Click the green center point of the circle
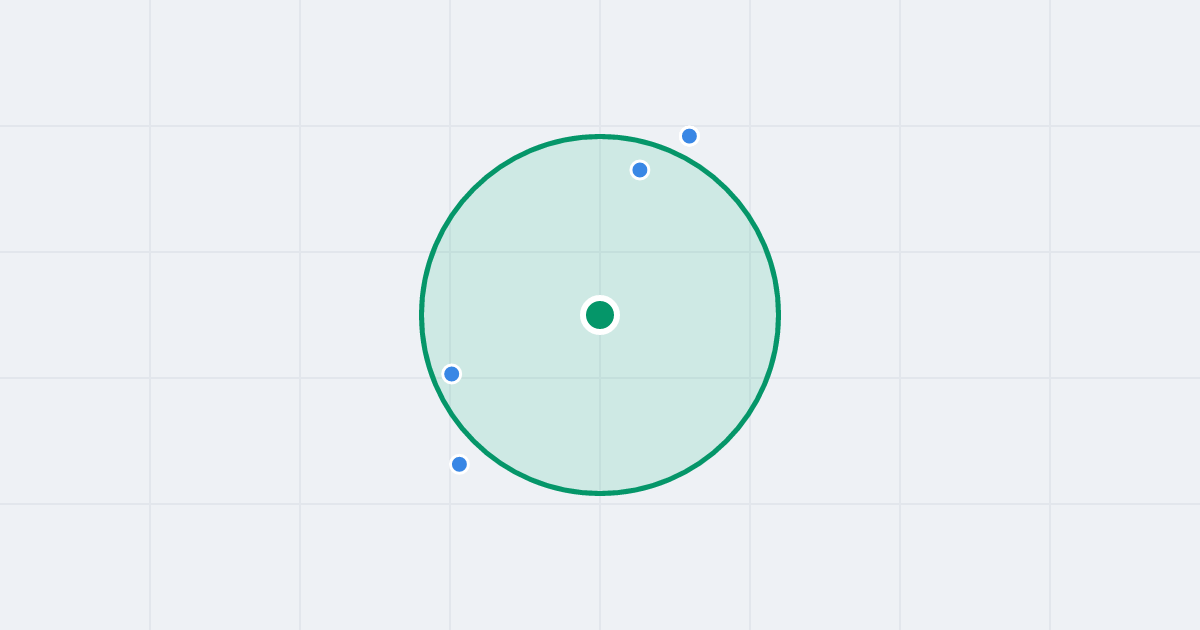The height and width of the screenshot is (630, 1200). tap(600, 315)
